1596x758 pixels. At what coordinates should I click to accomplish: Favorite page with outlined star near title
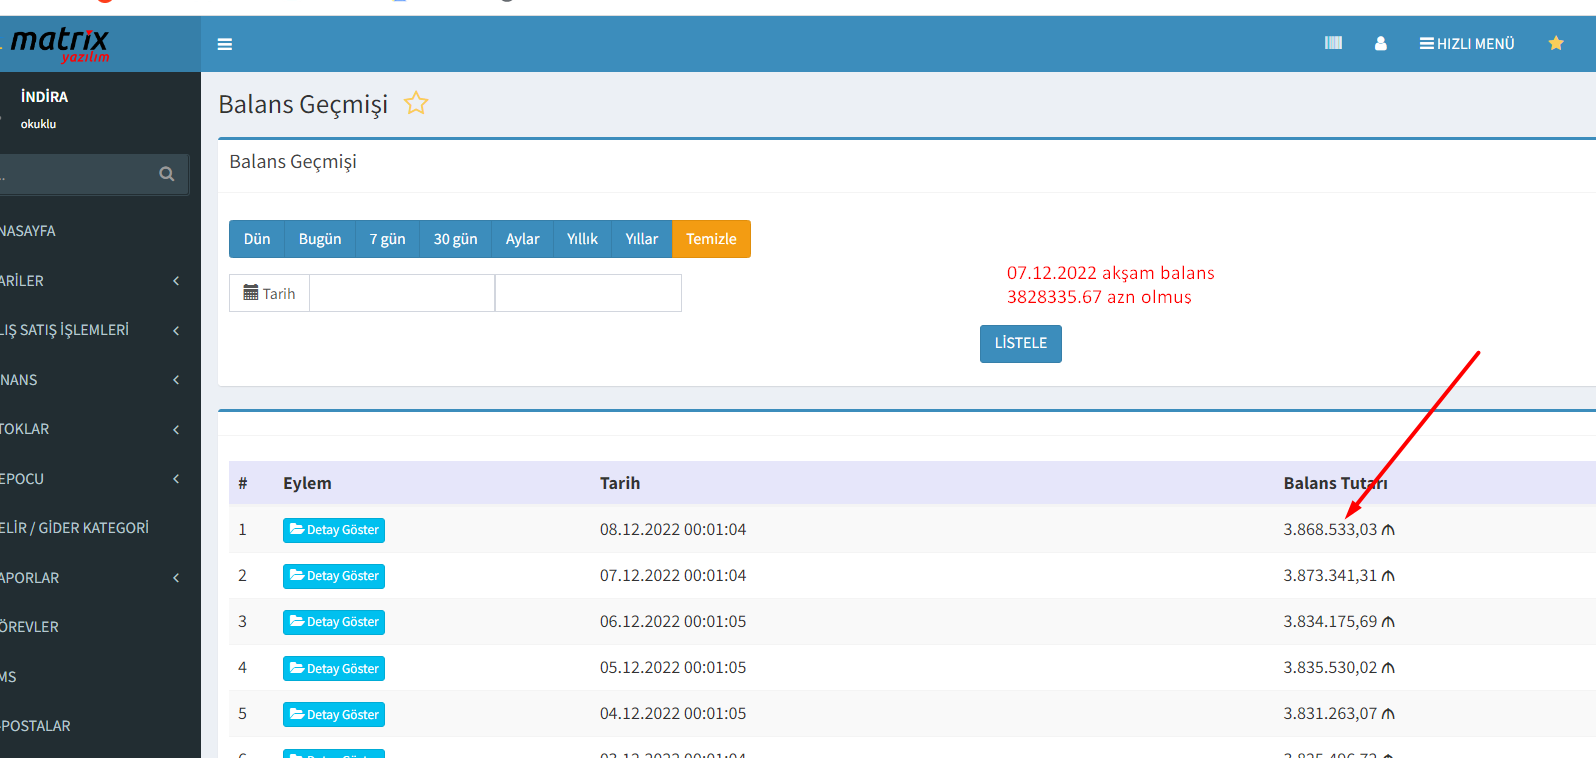pos(416,103)
